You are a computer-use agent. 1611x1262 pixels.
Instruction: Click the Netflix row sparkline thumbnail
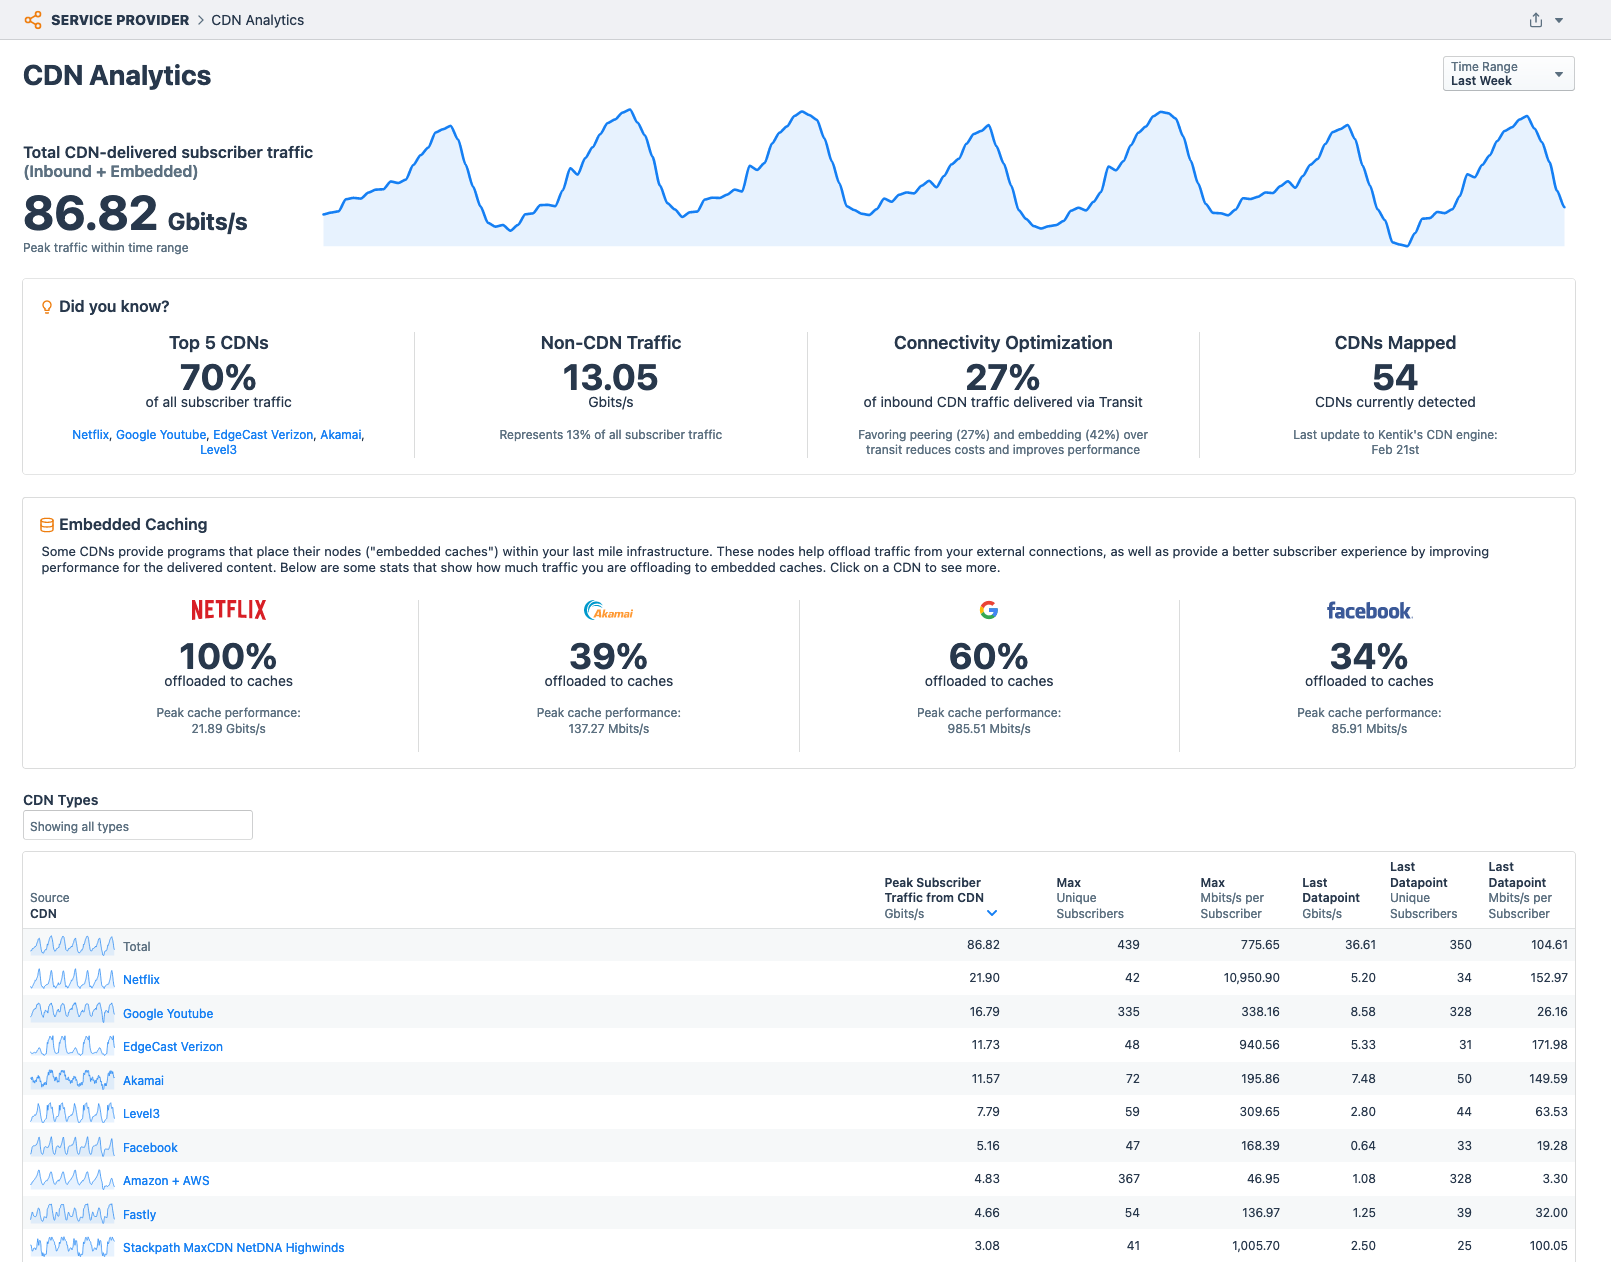pos(72,979)
